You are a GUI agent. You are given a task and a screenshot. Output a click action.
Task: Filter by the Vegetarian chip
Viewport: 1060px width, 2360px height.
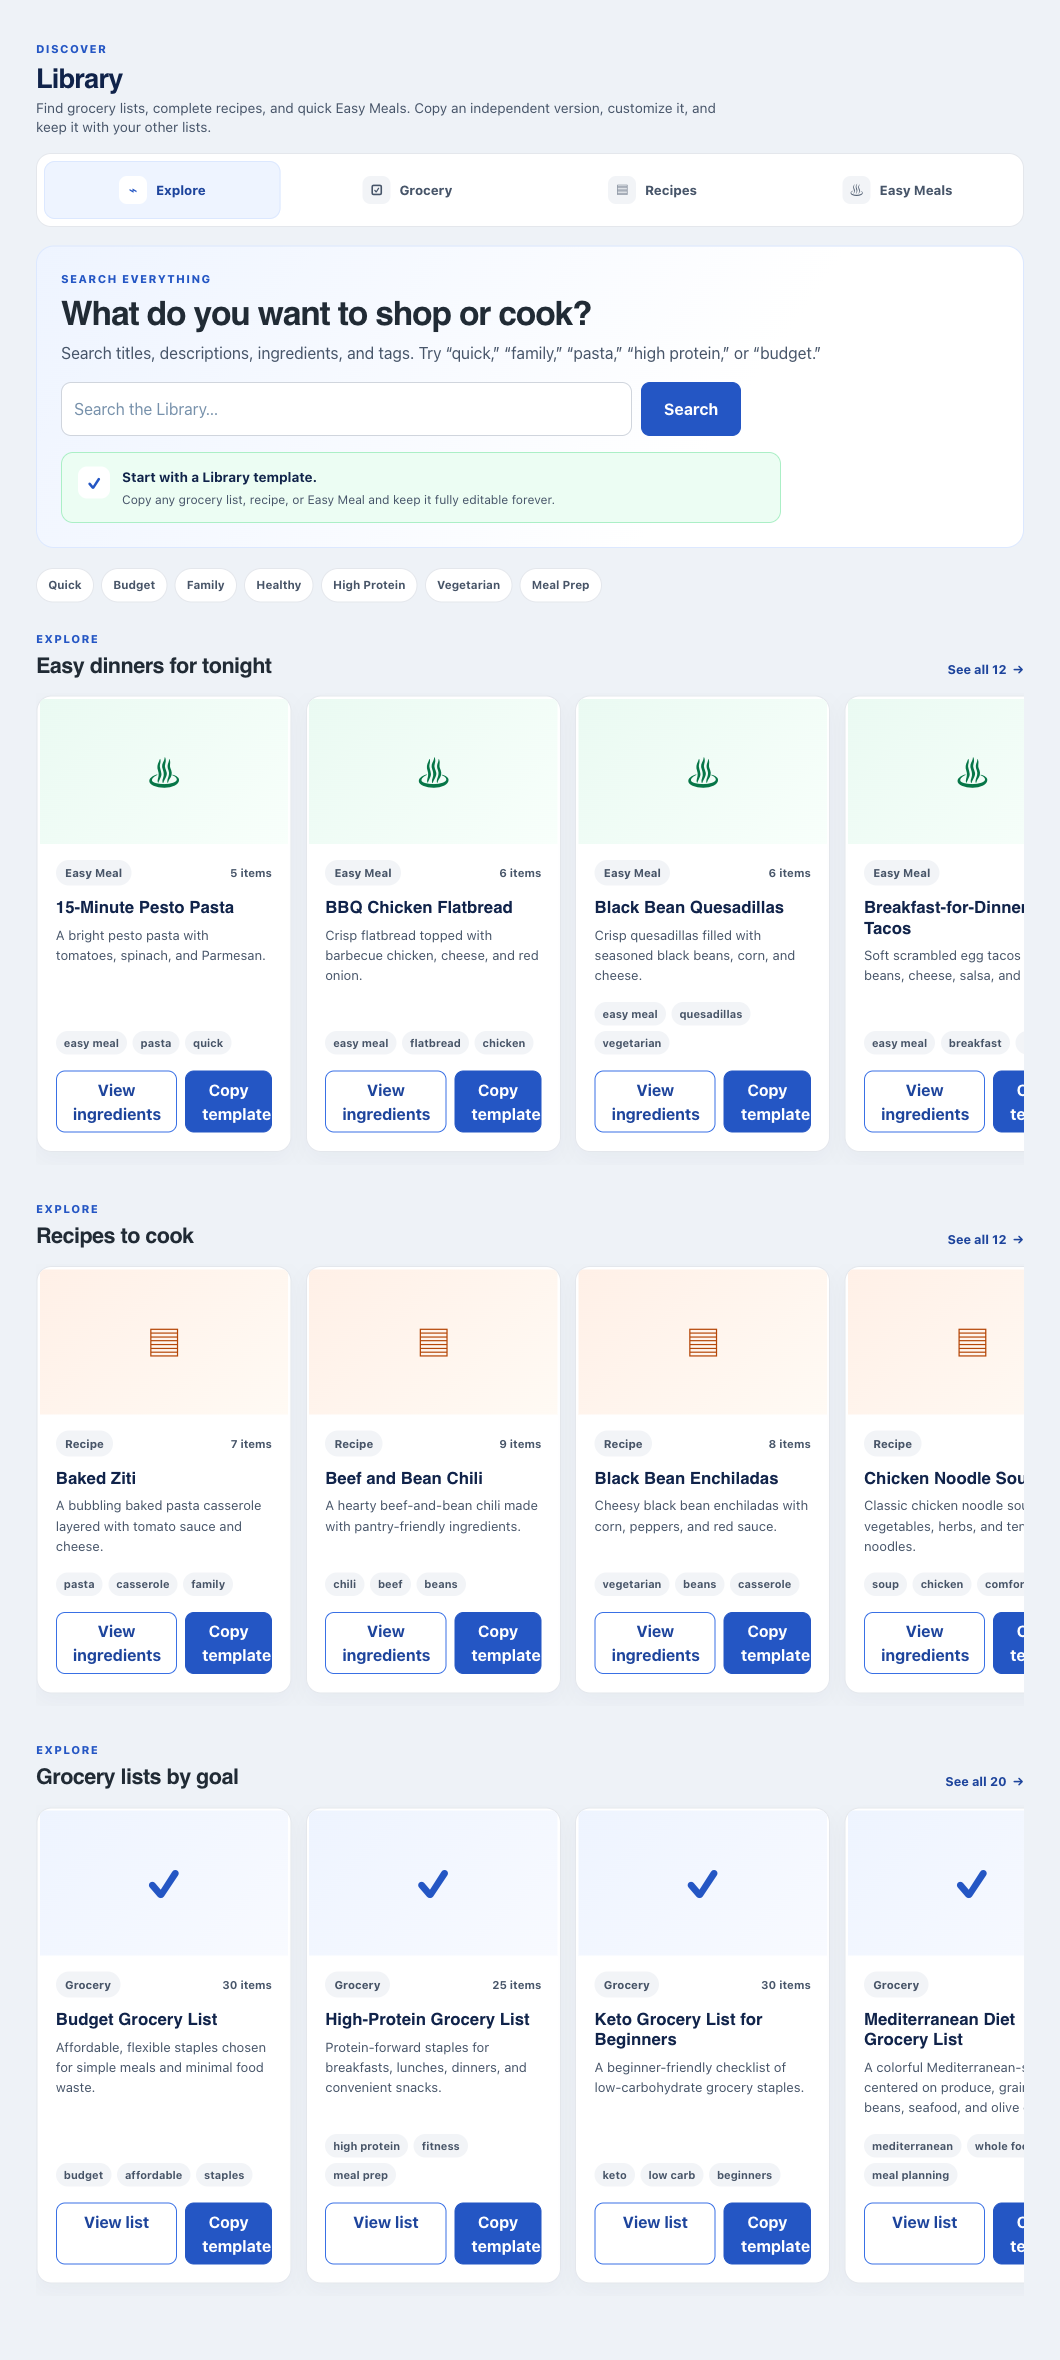tap(468, 585)
